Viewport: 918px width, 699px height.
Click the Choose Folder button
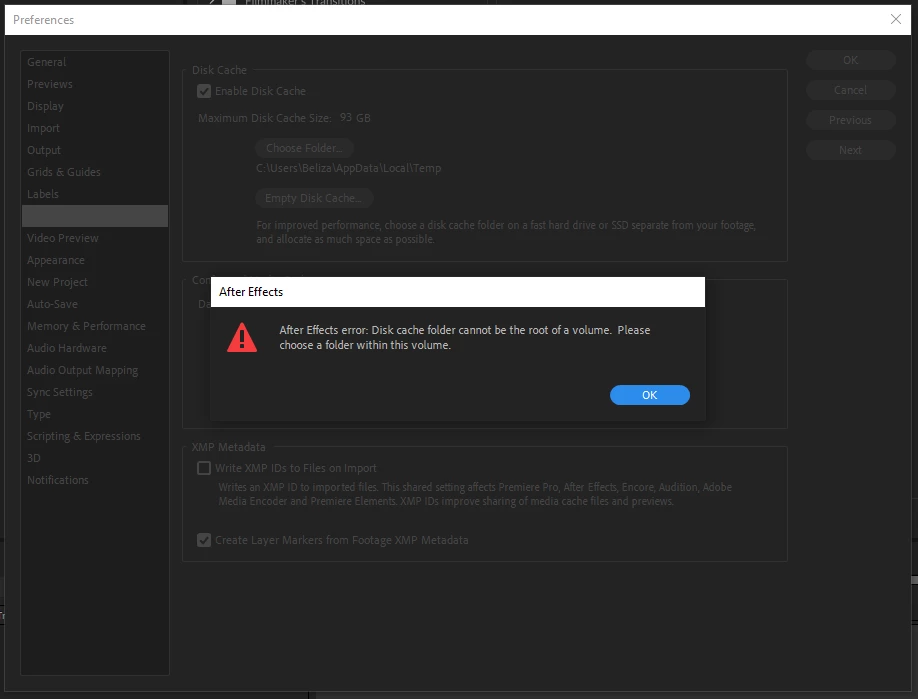304,148
